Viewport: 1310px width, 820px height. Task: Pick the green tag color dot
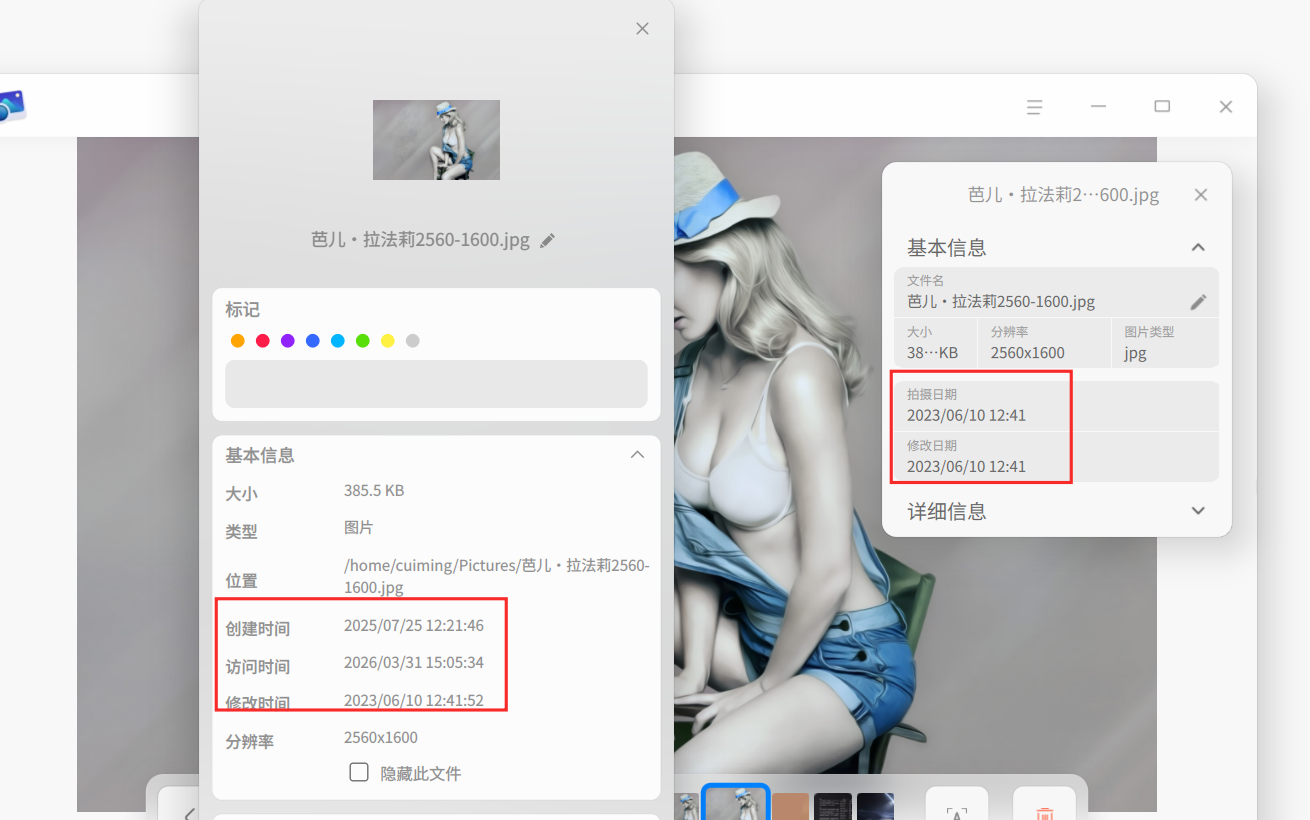(x=363, y=341)
